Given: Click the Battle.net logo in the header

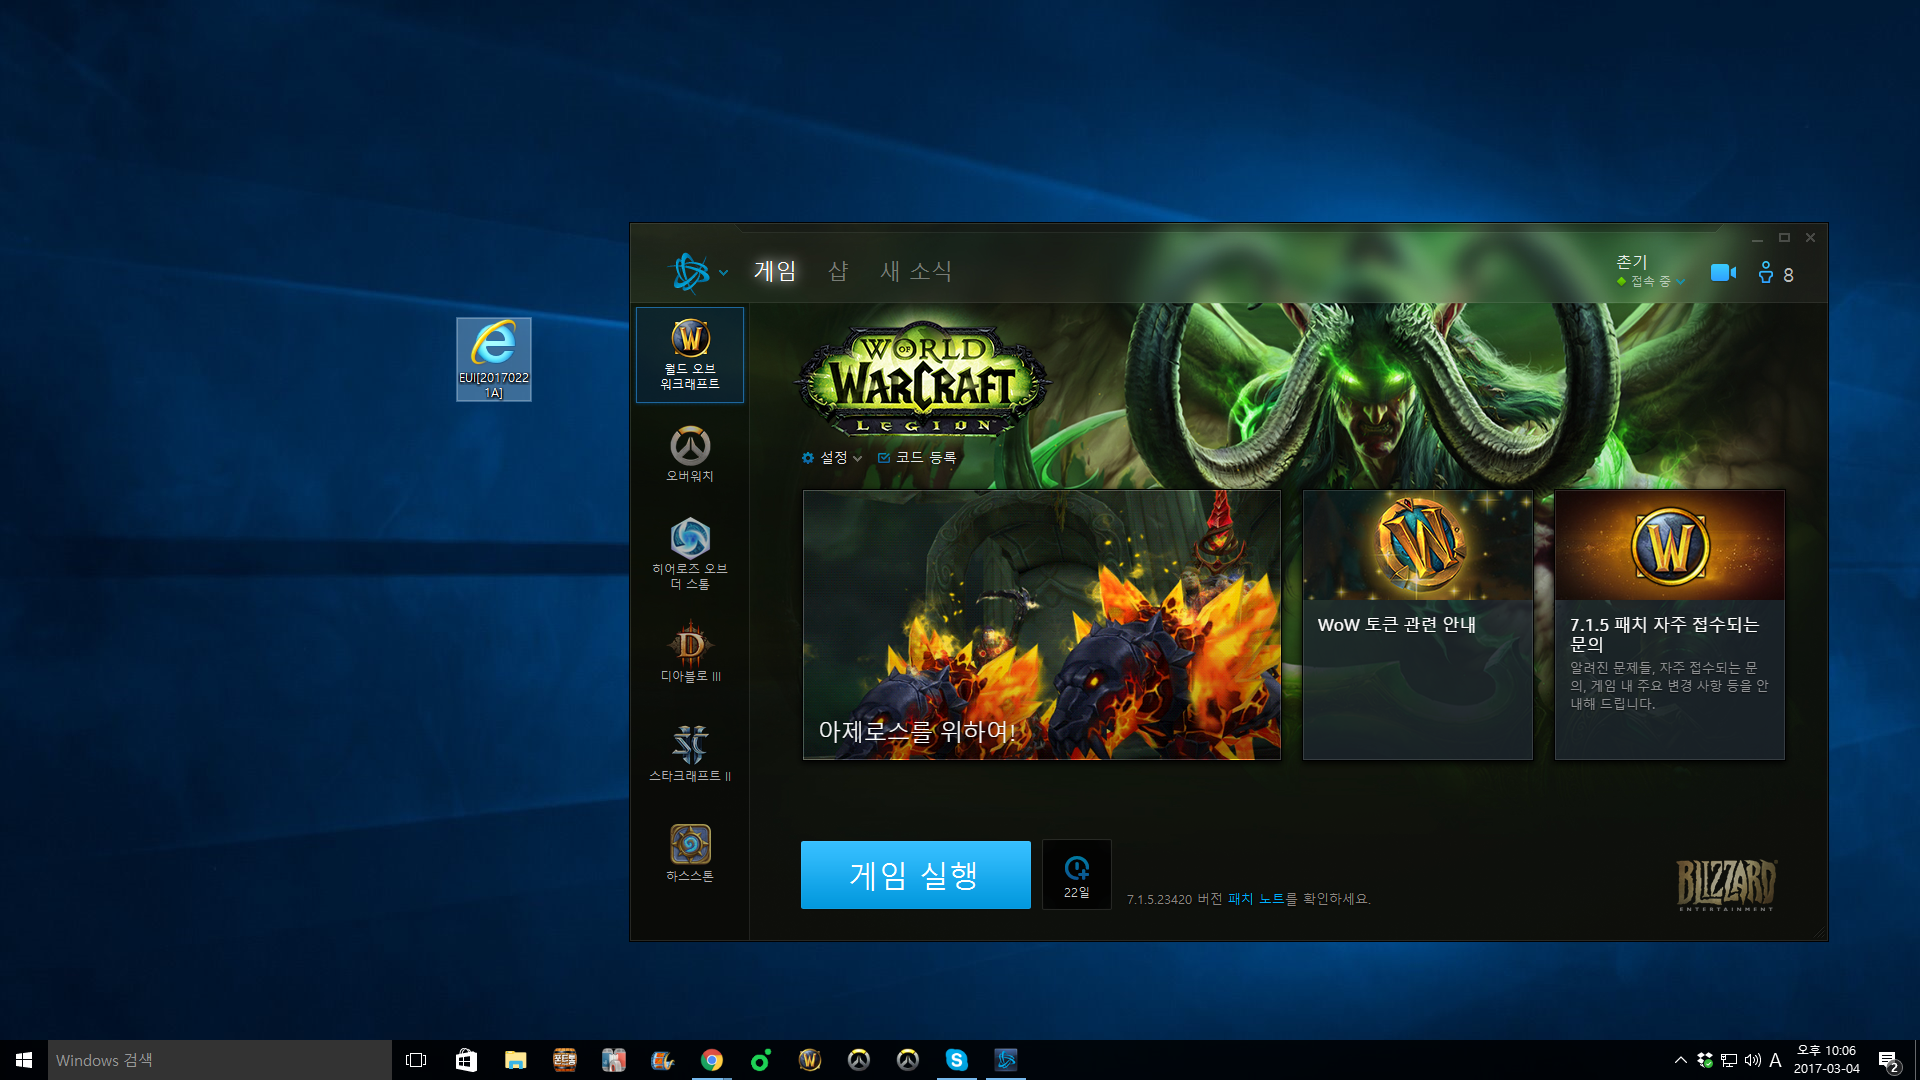Looking at the screenshot, I should pyautogui.click(x=690, y=271).
